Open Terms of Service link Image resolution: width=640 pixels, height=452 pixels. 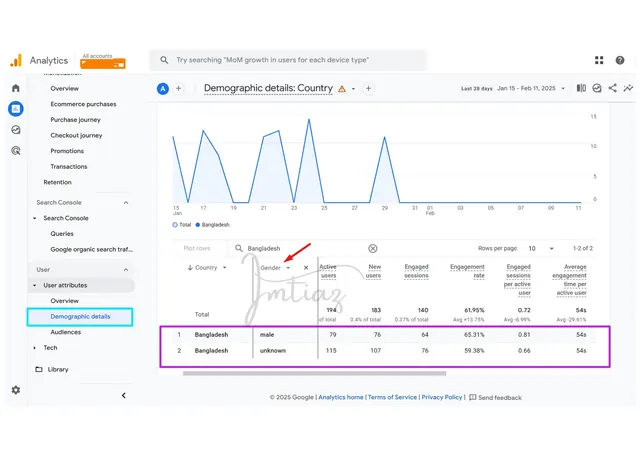[392, 397]
